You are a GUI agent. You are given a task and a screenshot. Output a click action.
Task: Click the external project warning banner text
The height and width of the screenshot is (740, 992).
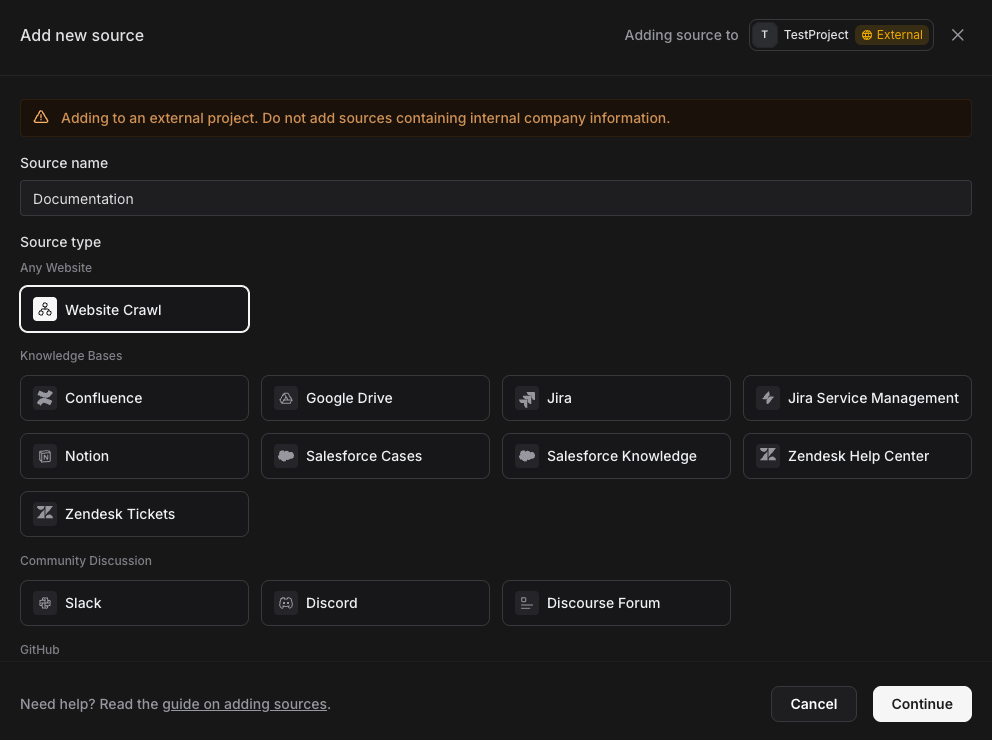click(x=365, y=118)
